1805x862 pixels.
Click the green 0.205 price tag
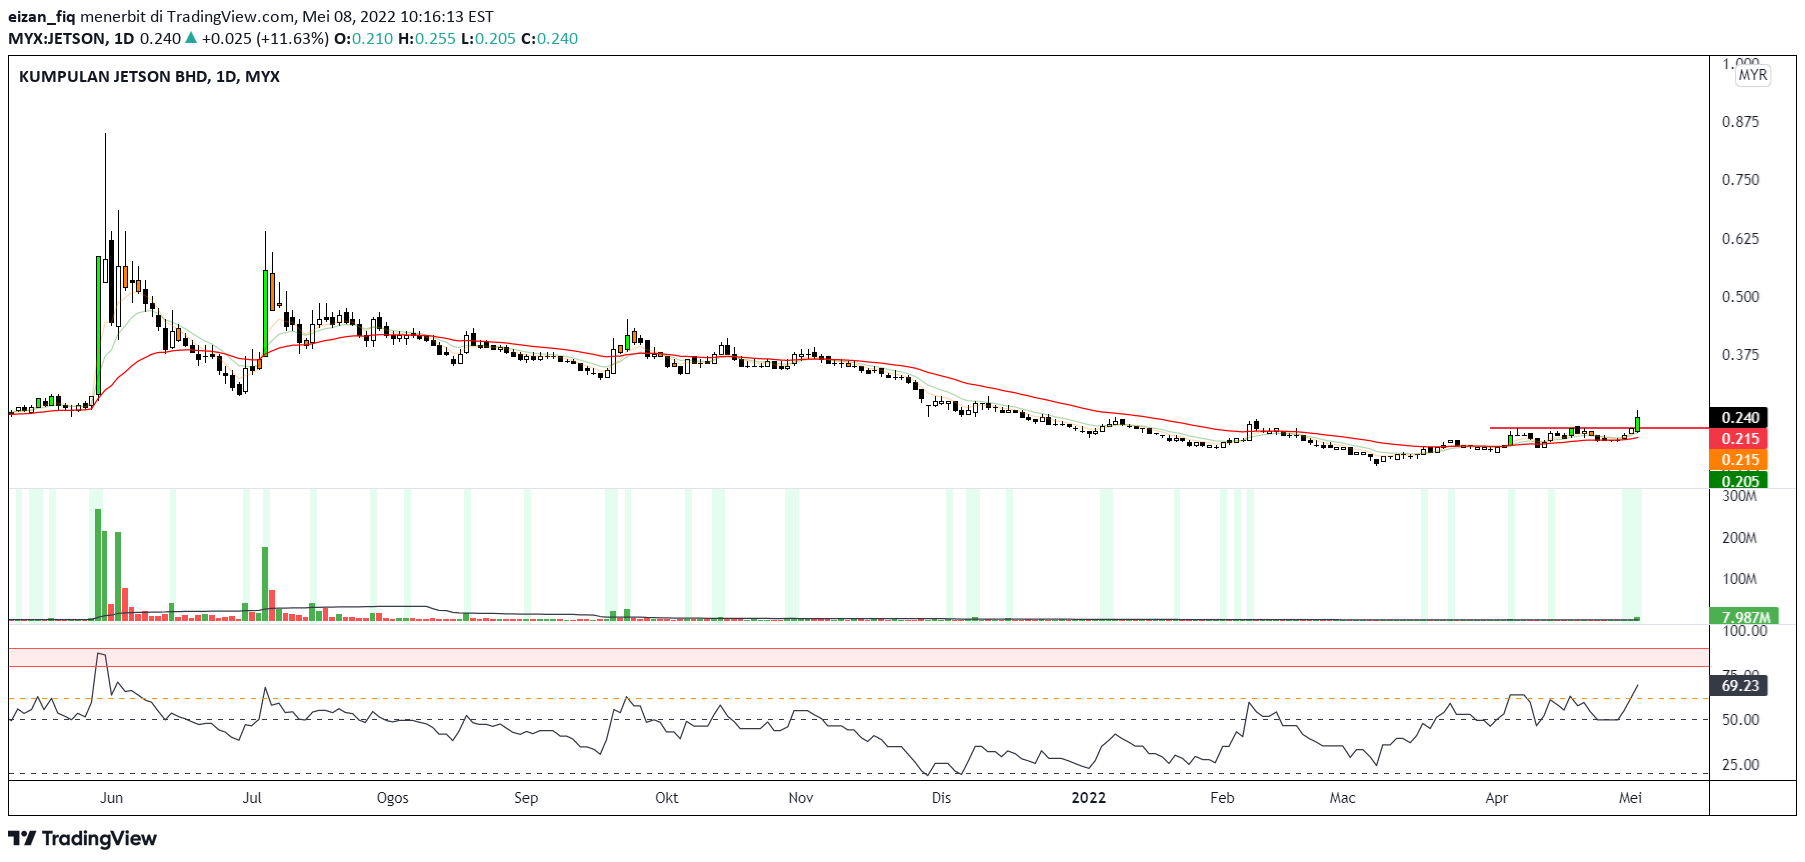[x=1740, y=480]
